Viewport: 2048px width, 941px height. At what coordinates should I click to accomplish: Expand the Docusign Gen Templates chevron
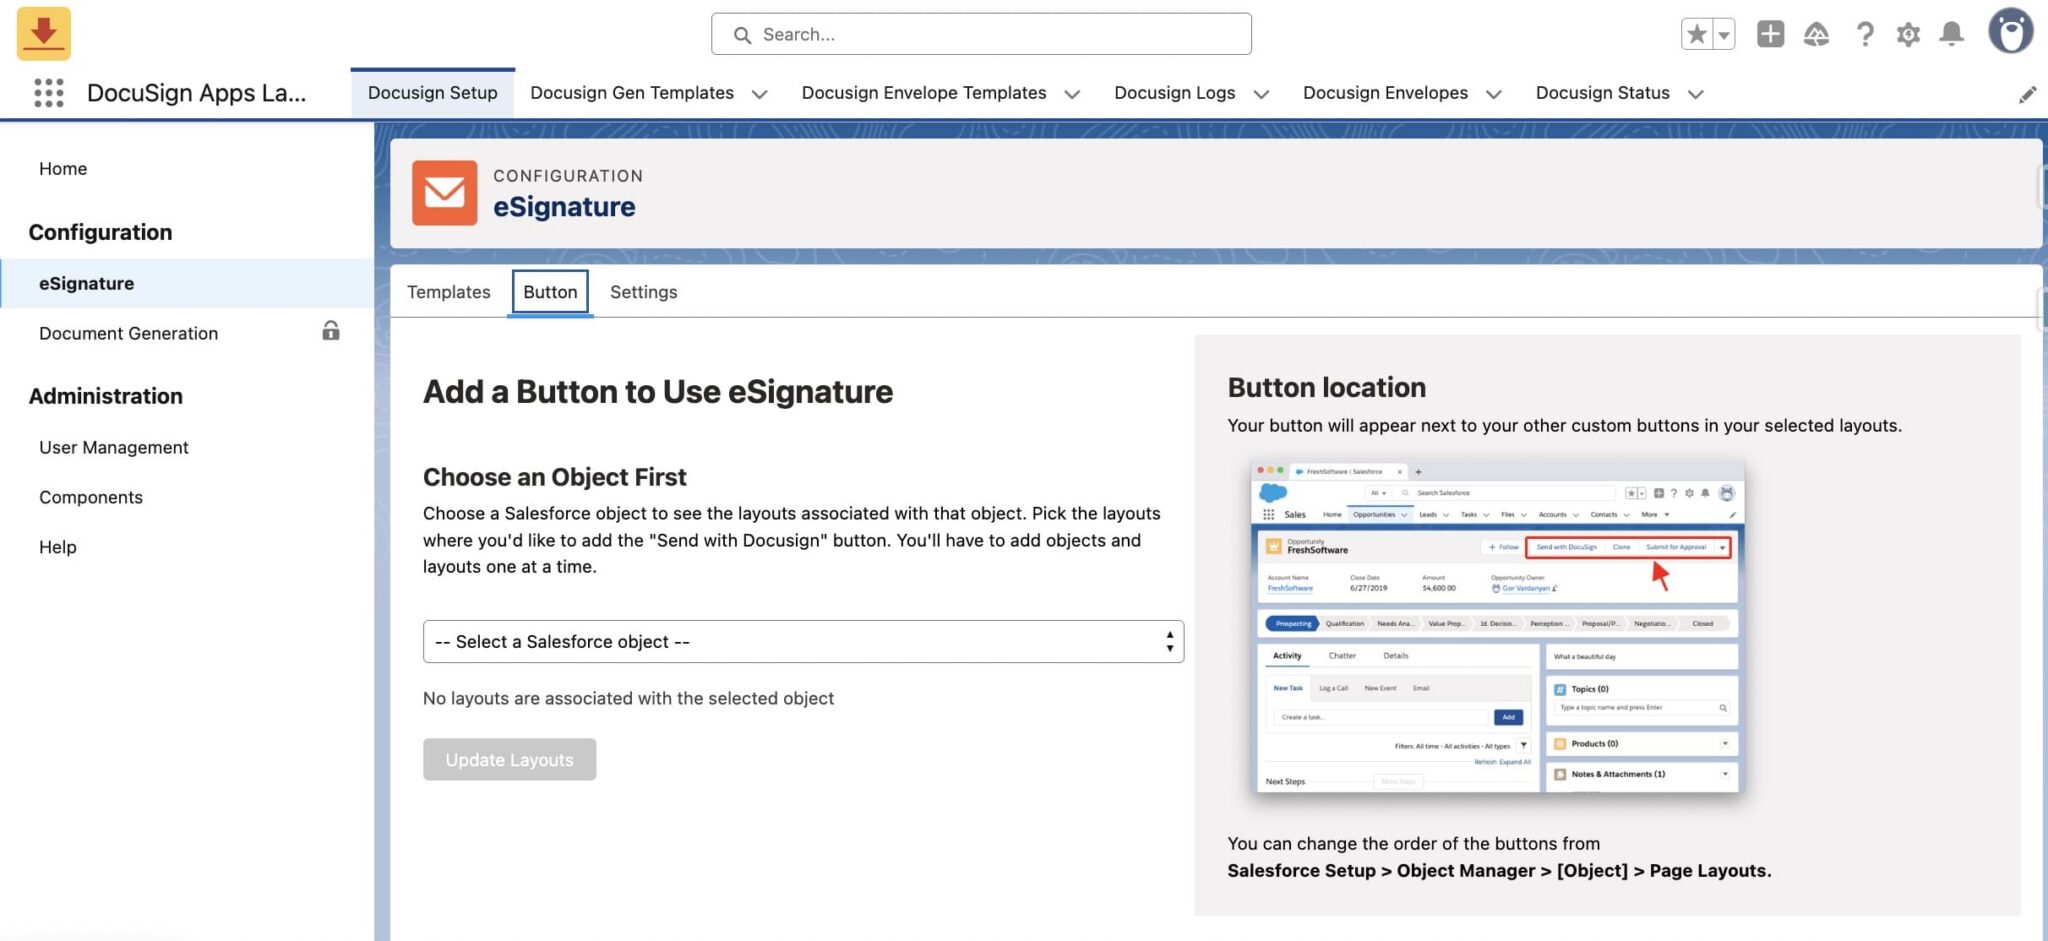pos(760,94)
